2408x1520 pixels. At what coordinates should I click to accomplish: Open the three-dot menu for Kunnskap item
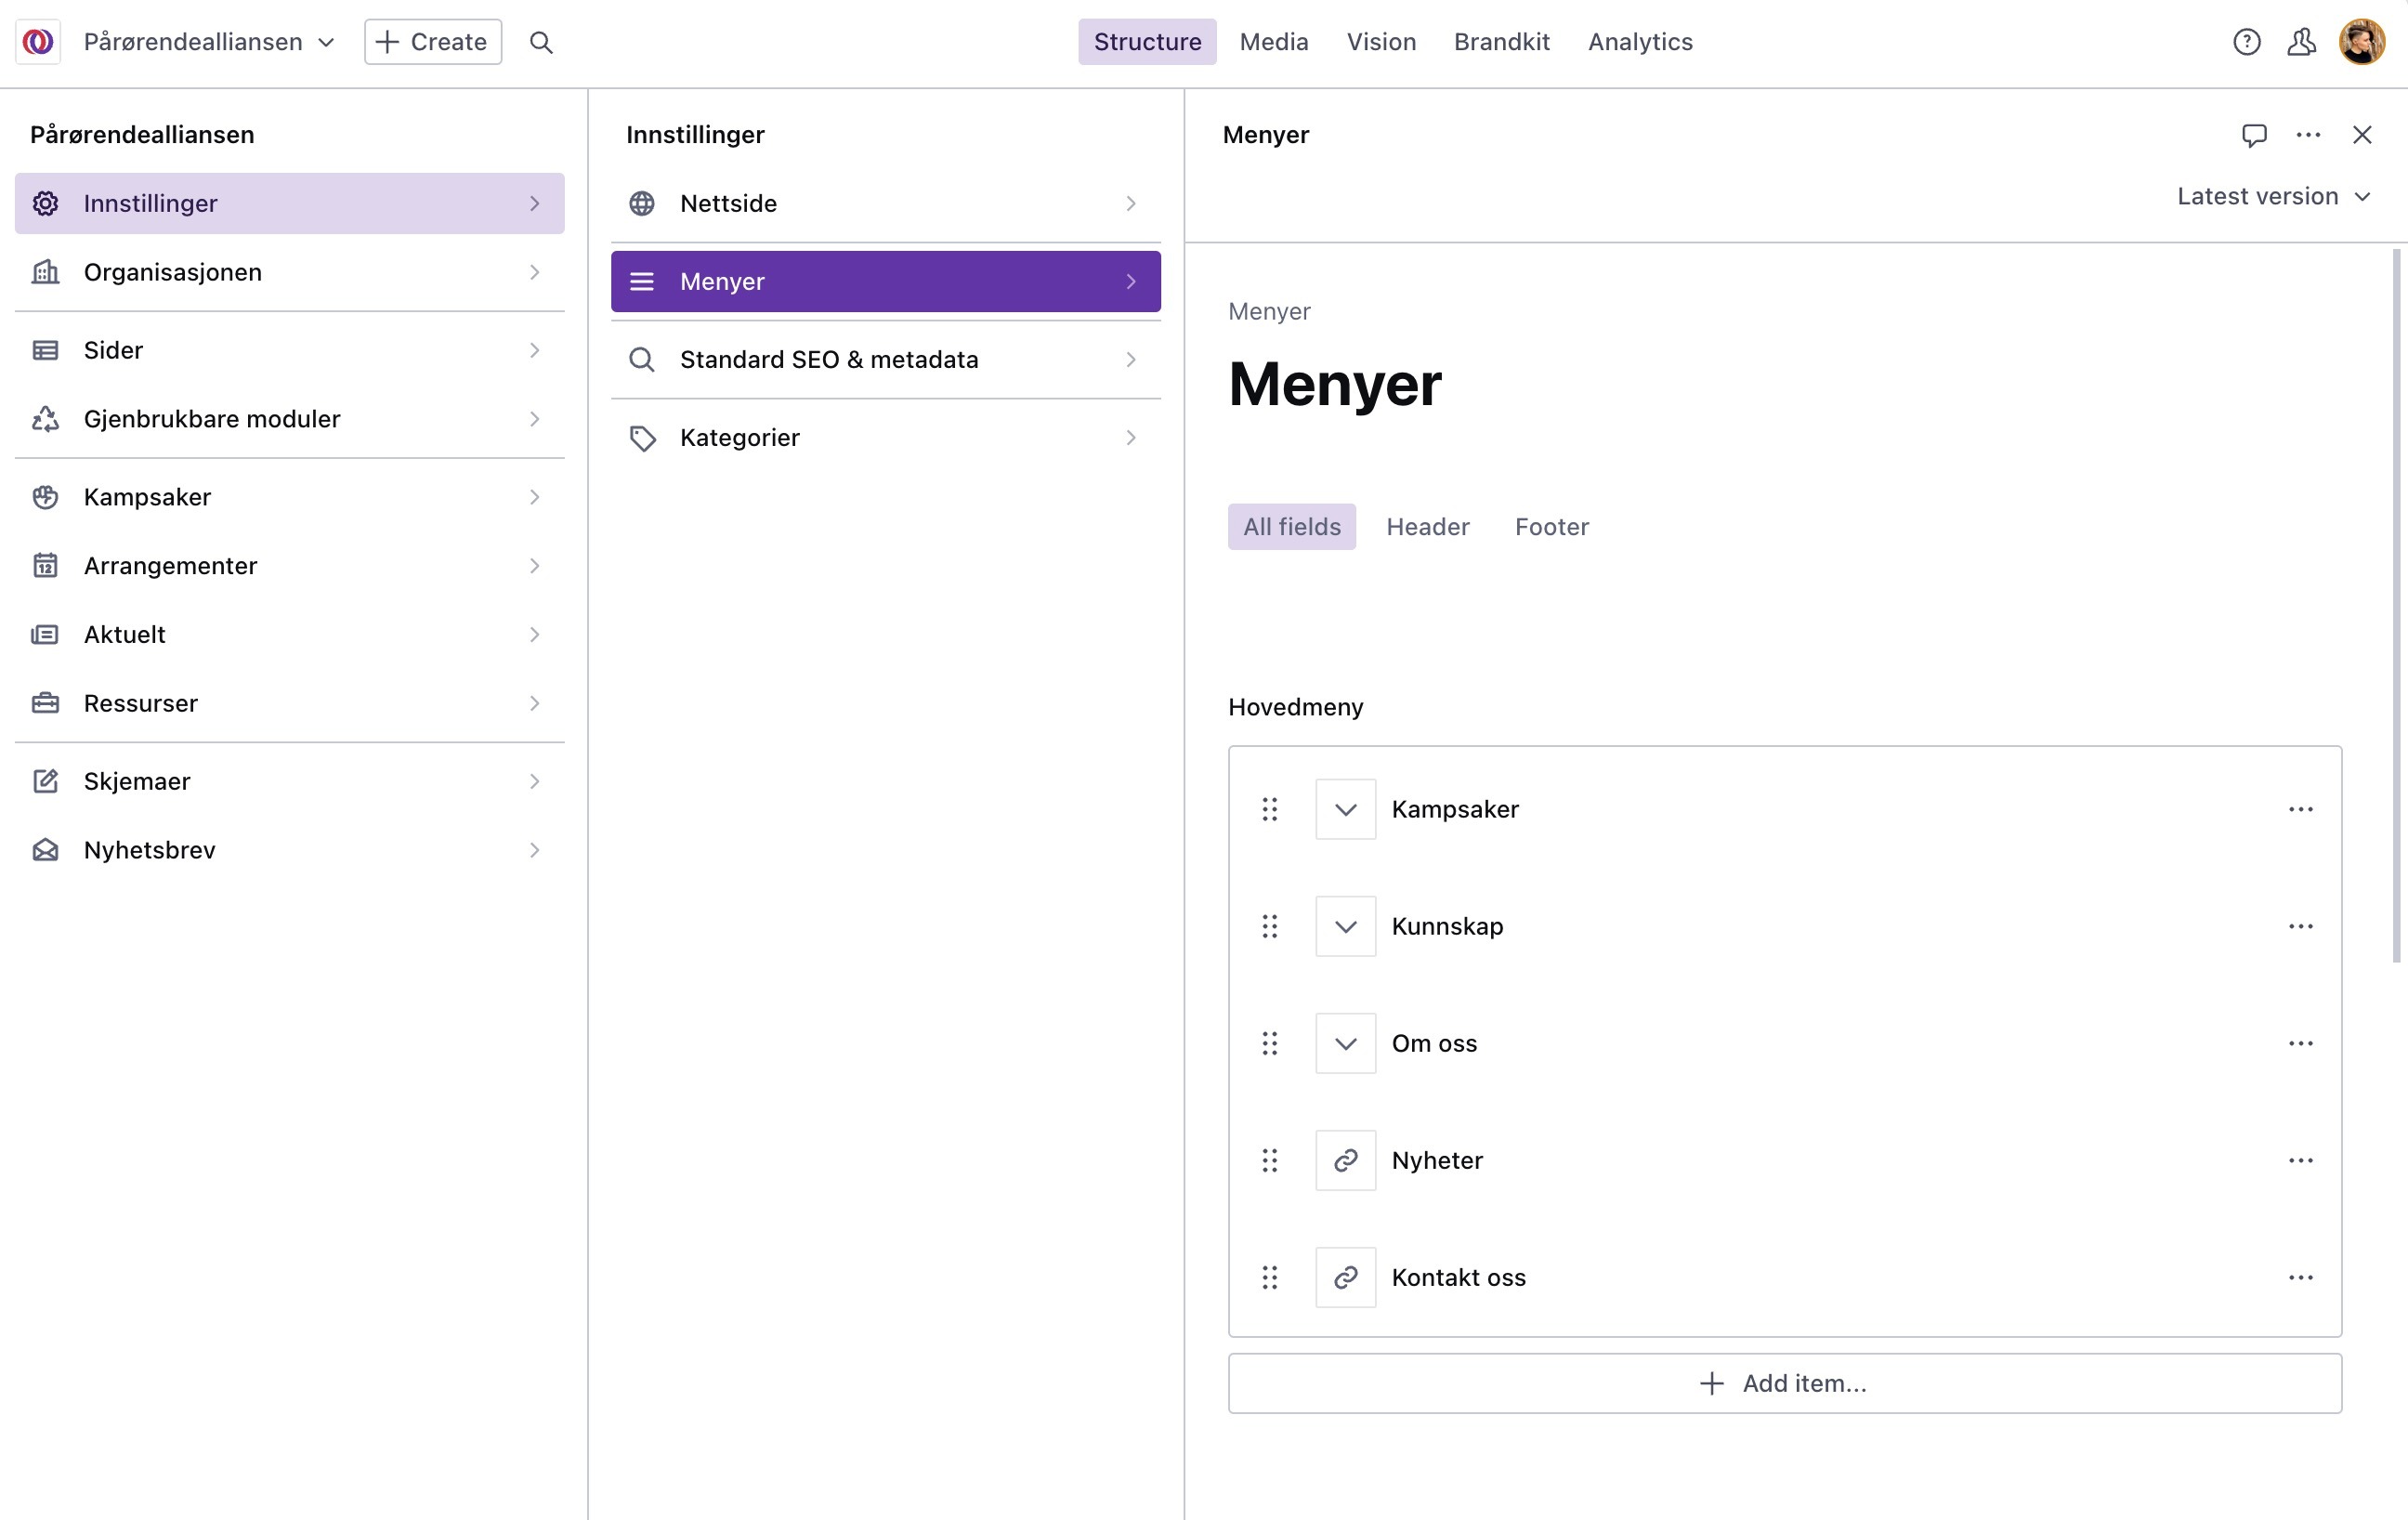tap(2300, 926)
